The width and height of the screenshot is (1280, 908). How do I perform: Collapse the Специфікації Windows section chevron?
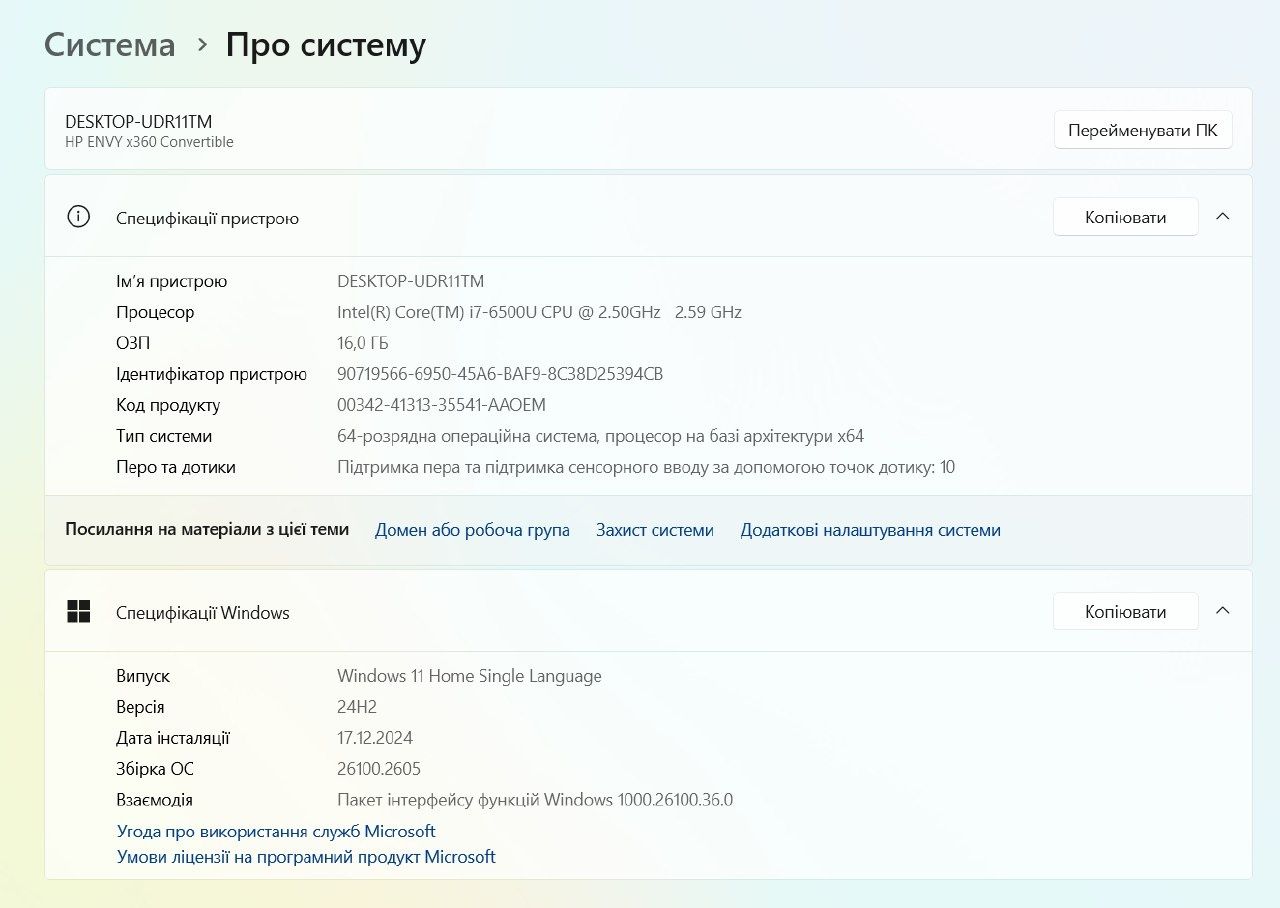pos(1222,610)
